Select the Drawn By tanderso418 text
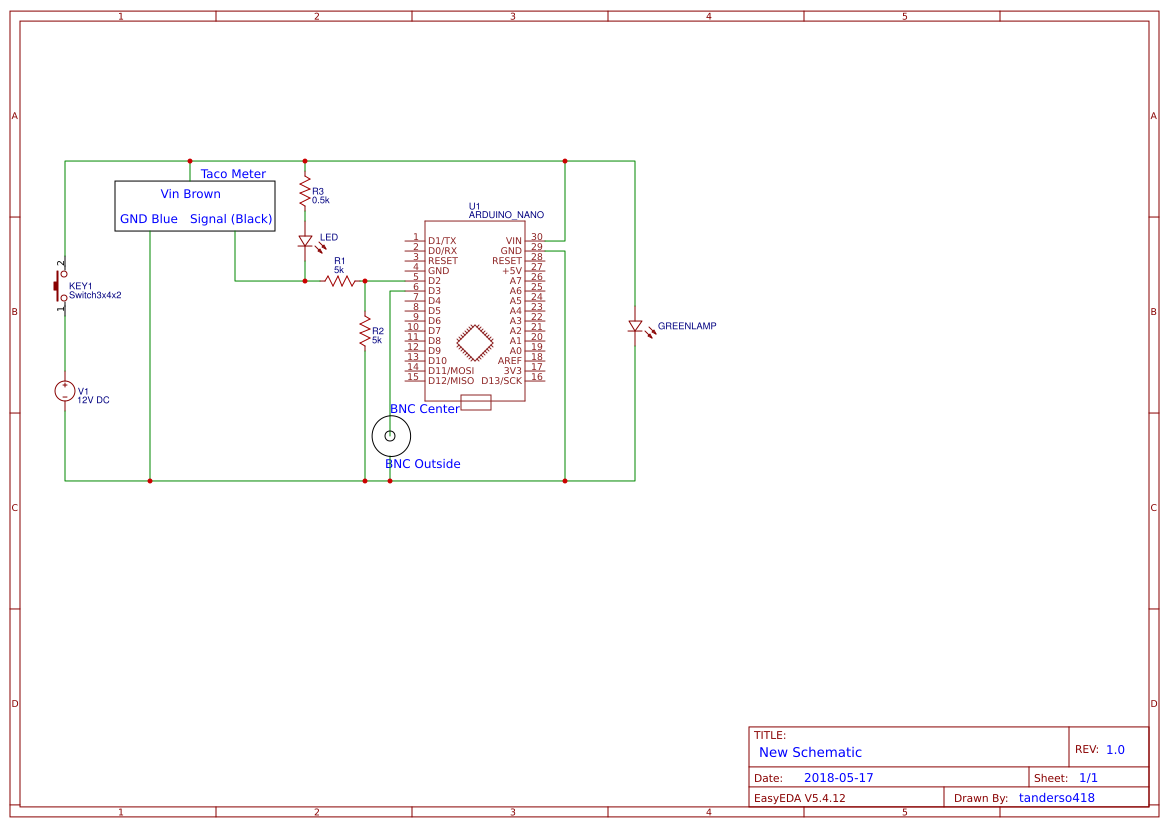Screen dimensions: 1169x827 pyautogui.click(x=1056, y=797)
